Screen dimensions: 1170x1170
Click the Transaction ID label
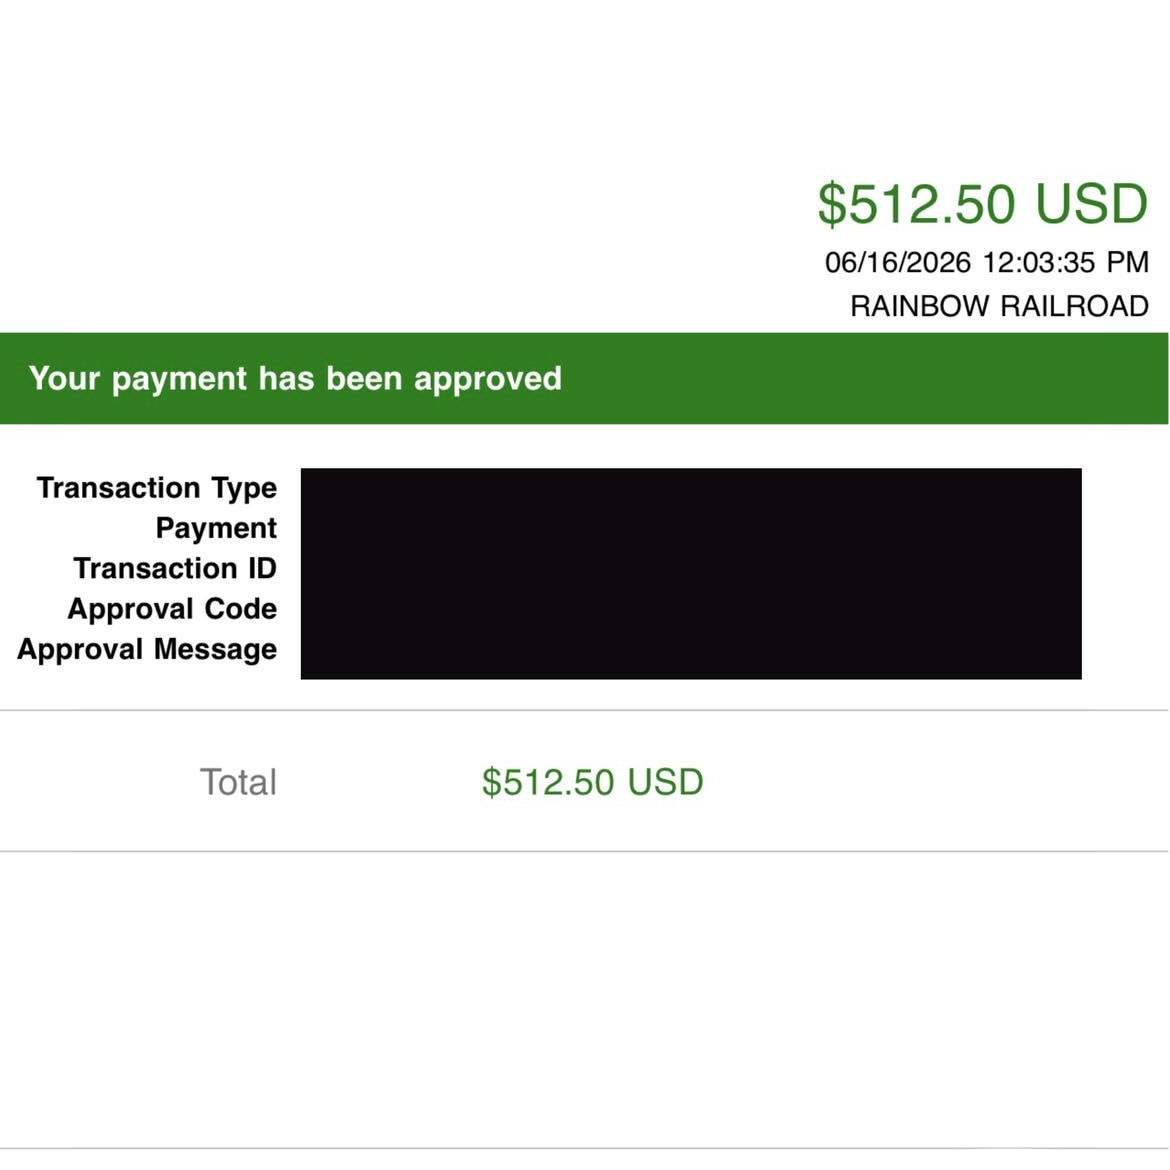coord(175,569)
